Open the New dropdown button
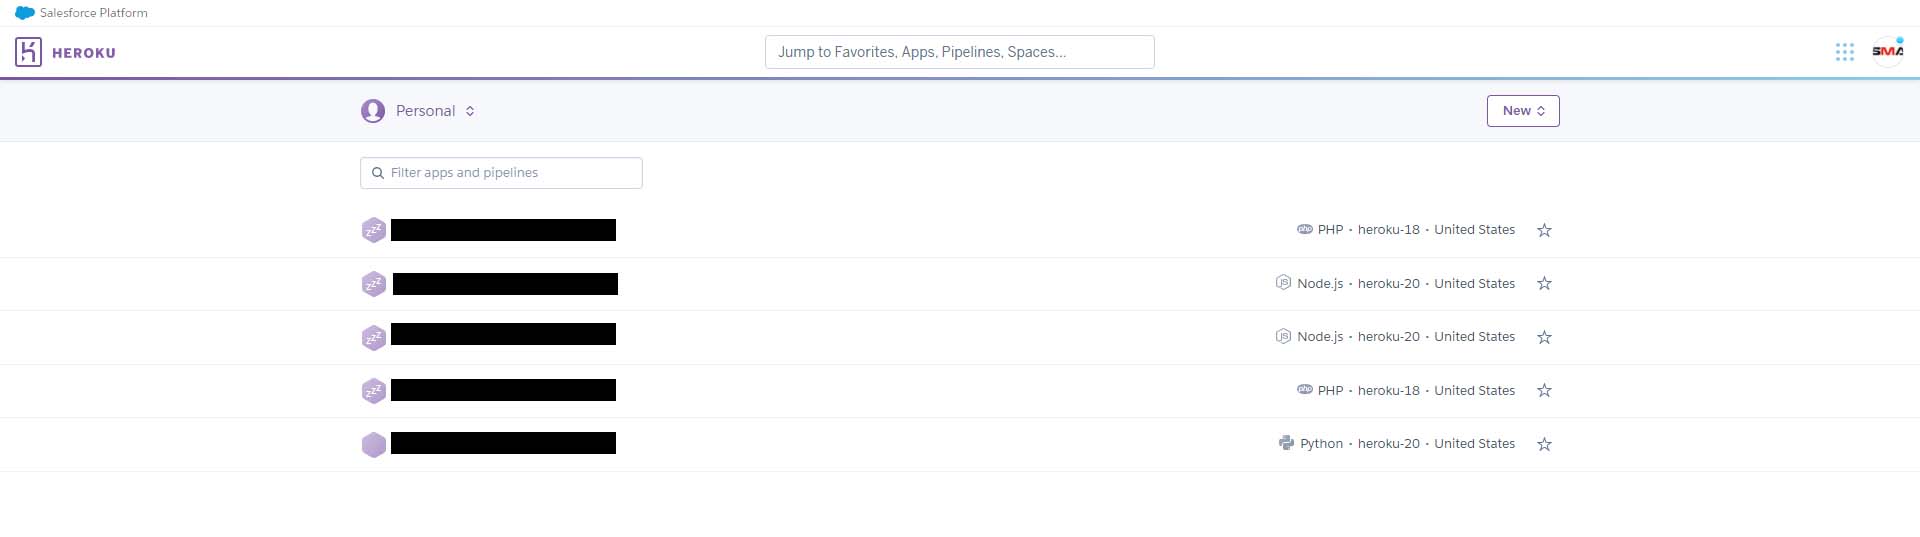Viewport: 1920px width, 537px height. pos(1523,111)
